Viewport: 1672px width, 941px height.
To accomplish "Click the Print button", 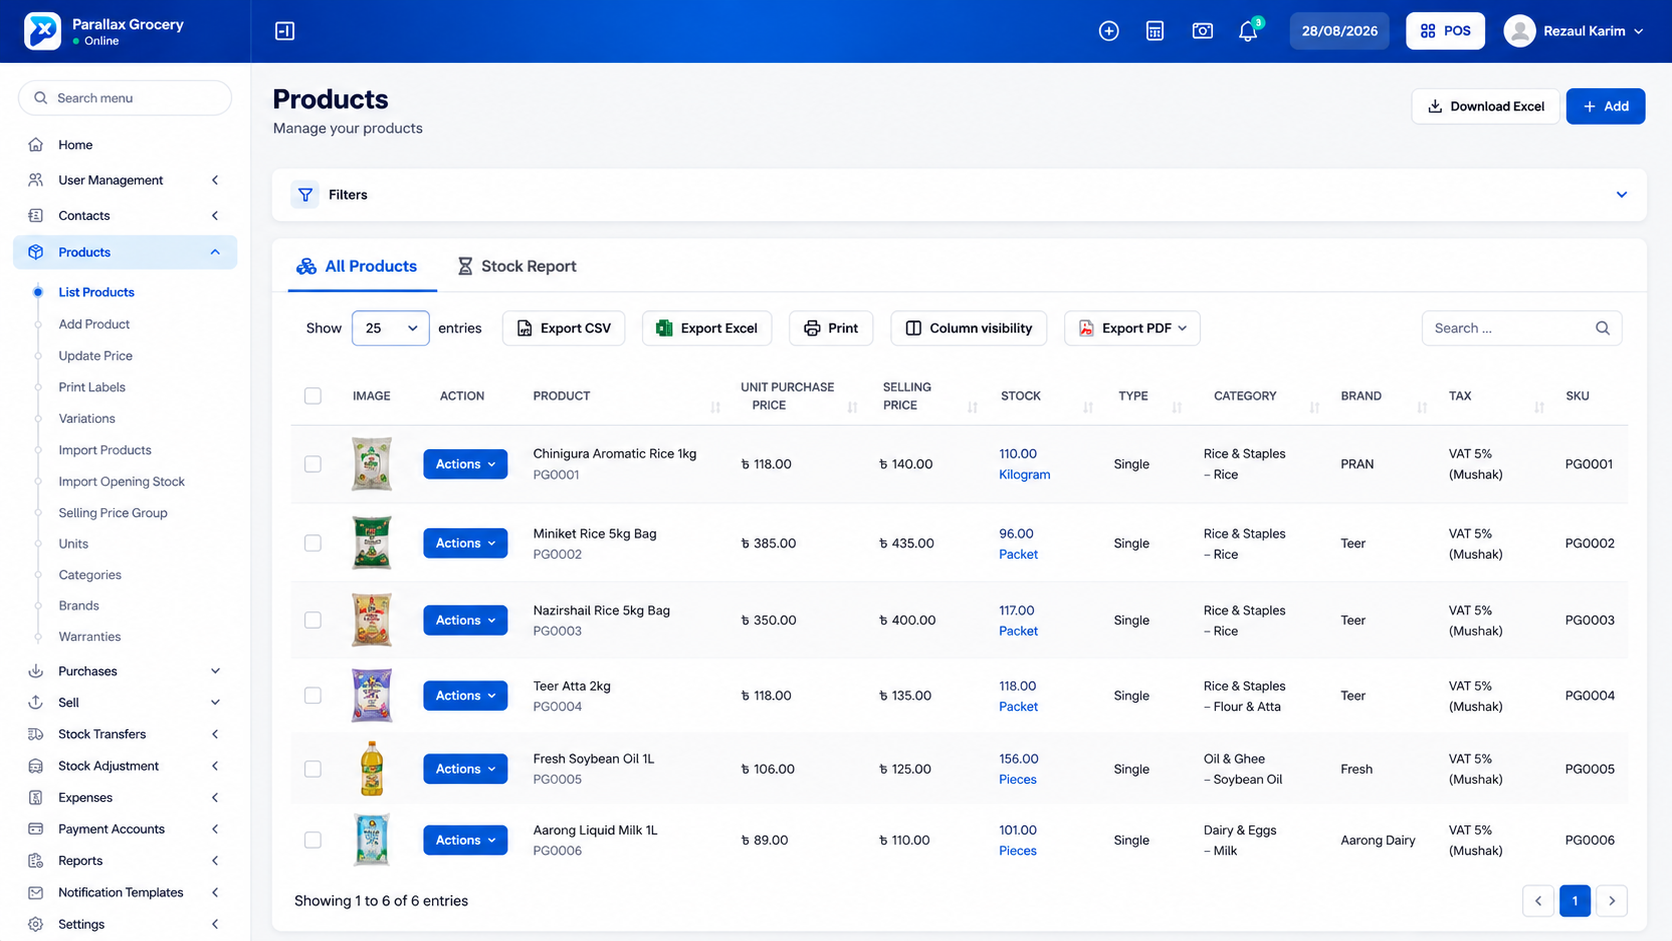I will [831, 328].
